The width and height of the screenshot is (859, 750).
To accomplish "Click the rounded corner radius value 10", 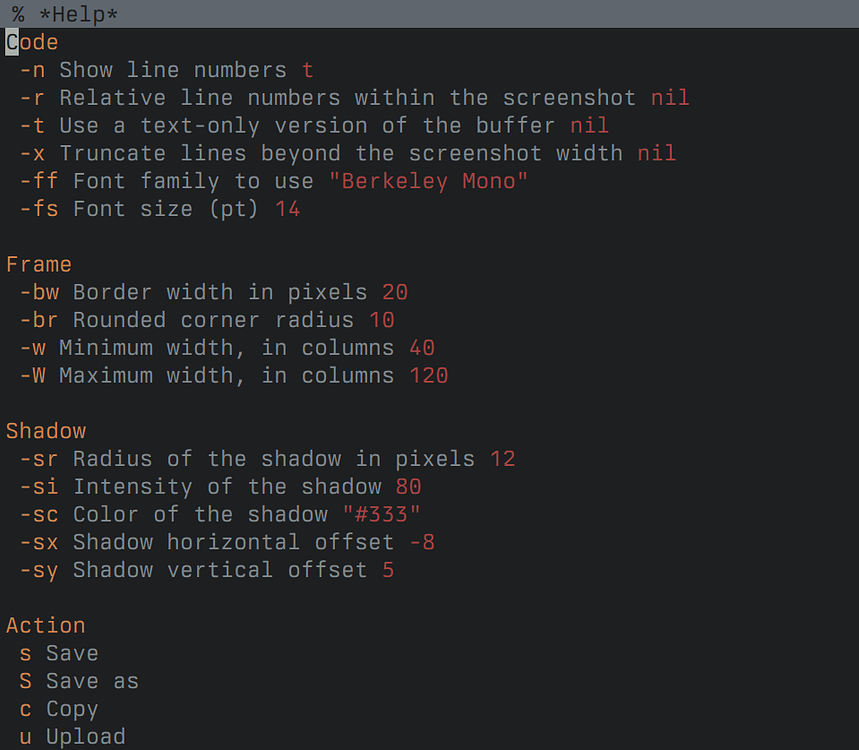I will click(x=384, y=320).
